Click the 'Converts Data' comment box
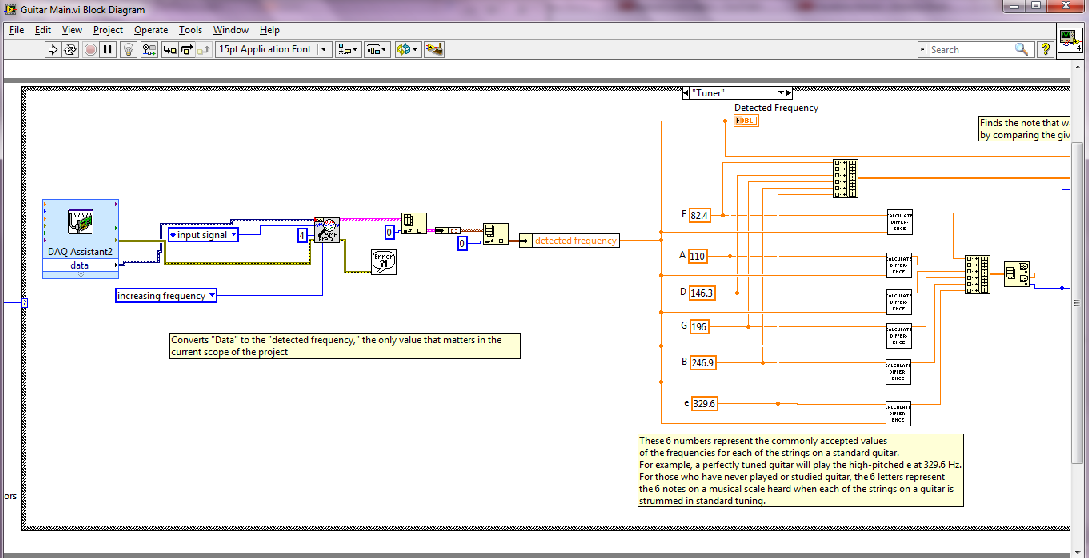The width and height of the screenshot is (1089, 558). click(x=344, y=345)
